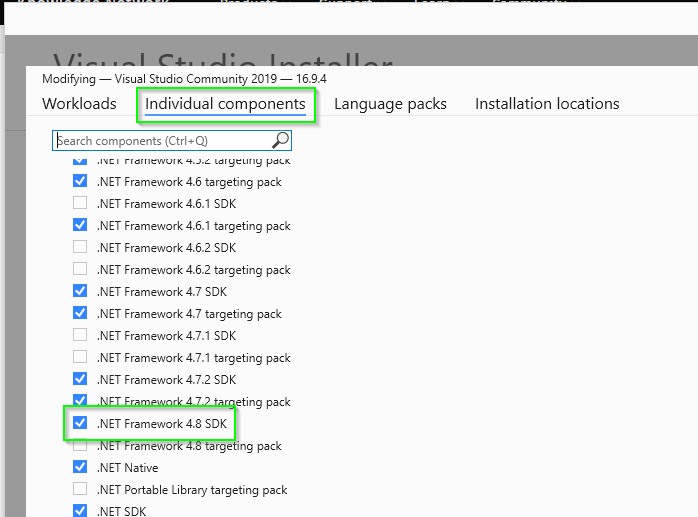Click the '.NET Framework 4.7 SDK' label

point(162,292)
